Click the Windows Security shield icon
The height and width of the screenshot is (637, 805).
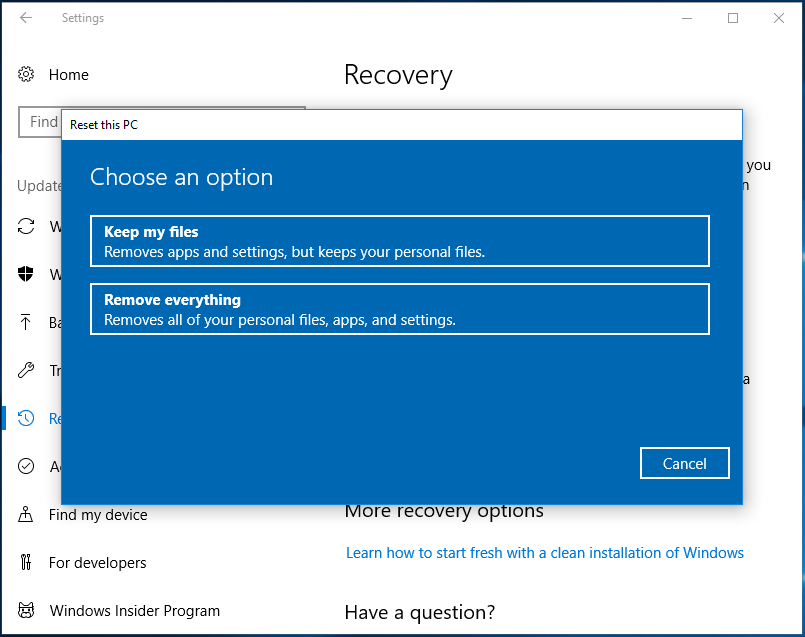[x=26, y=274]
